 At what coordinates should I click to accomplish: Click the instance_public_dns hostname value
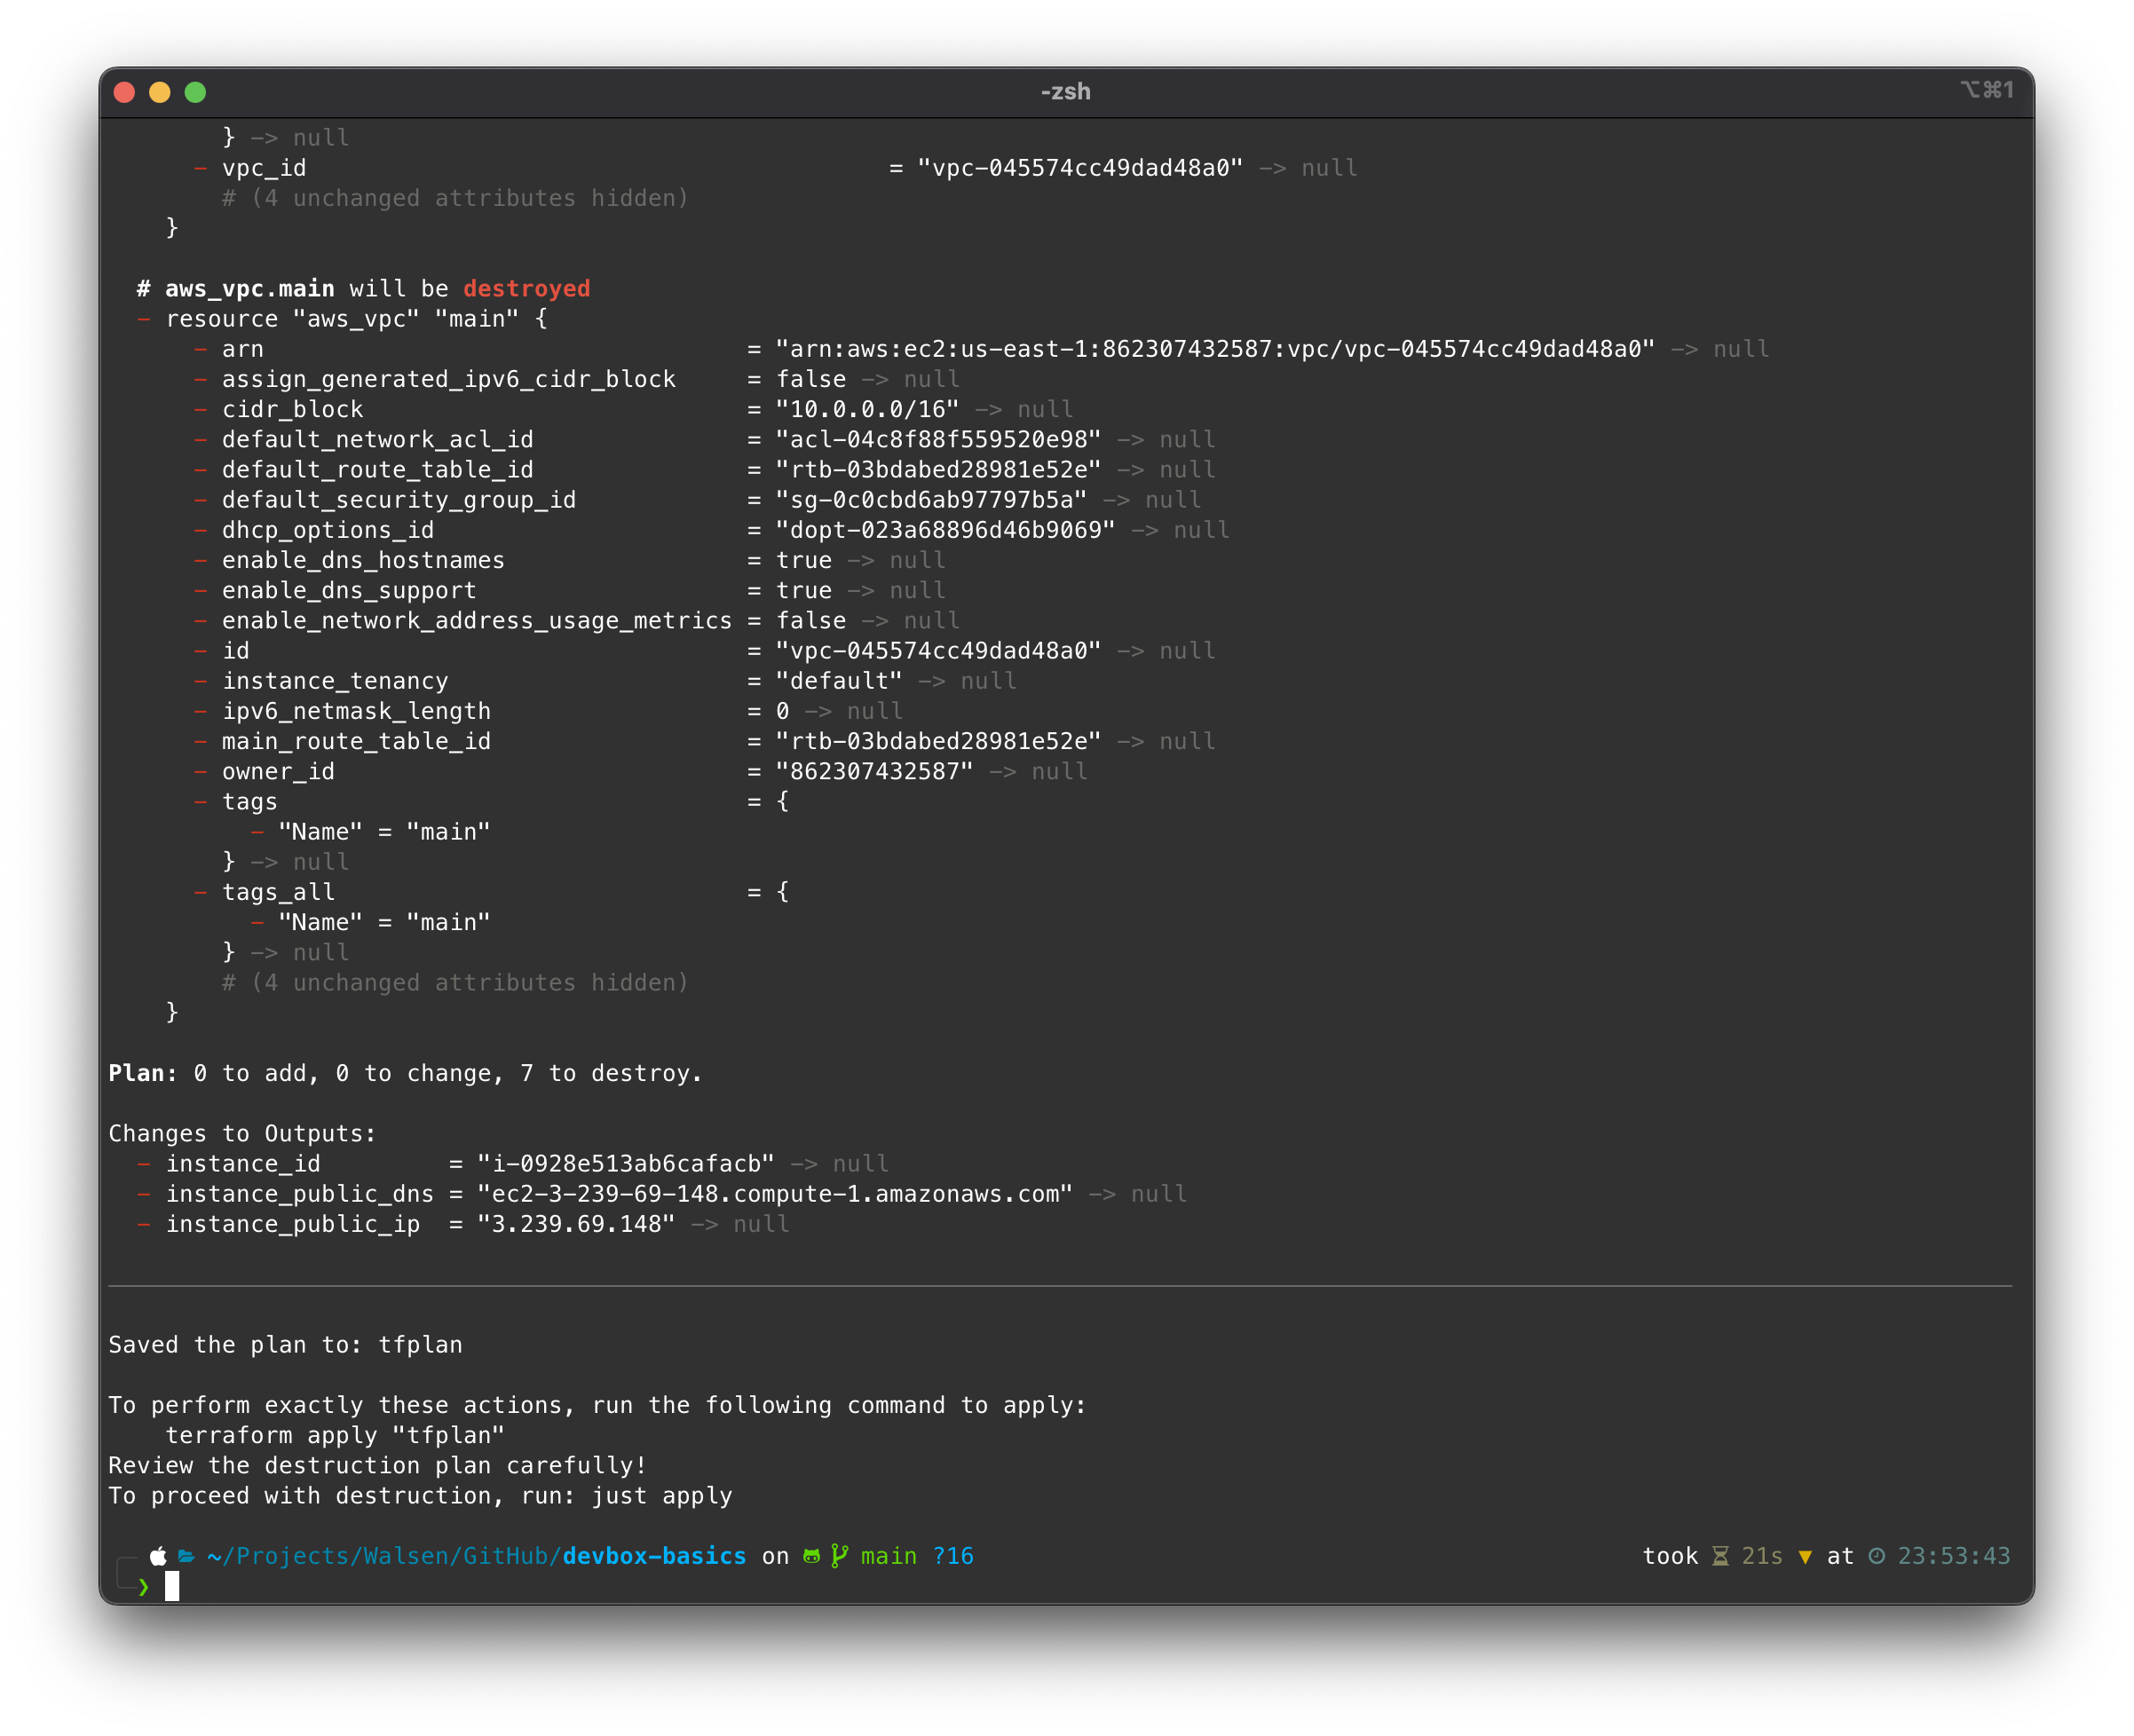point(775,1194)
